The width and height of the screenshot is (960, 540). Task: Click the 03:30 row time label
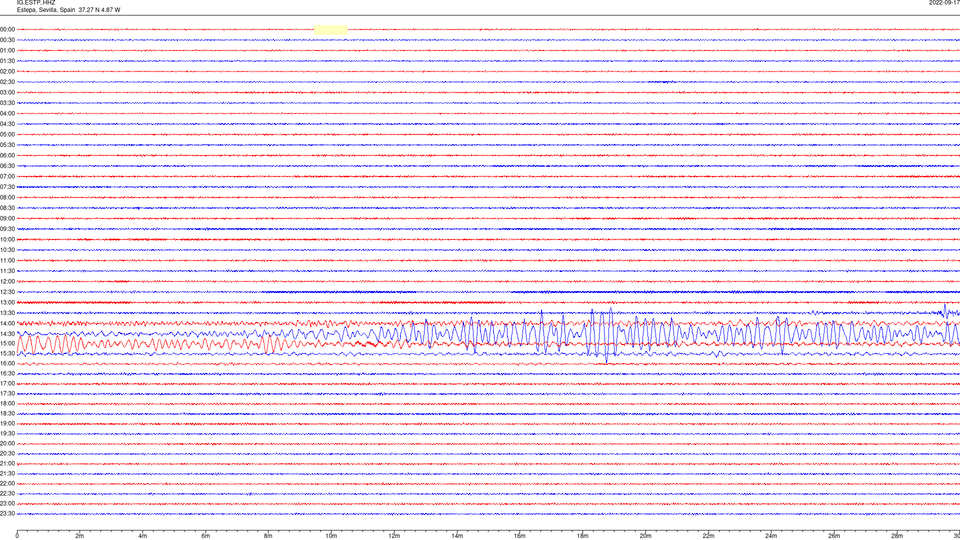[x=7, y=103]
